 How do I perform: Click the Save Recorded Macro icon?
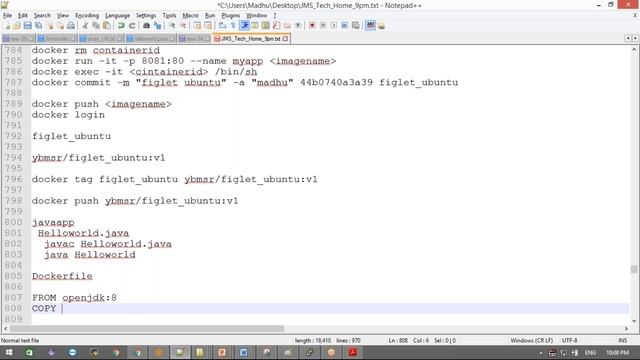356,26
